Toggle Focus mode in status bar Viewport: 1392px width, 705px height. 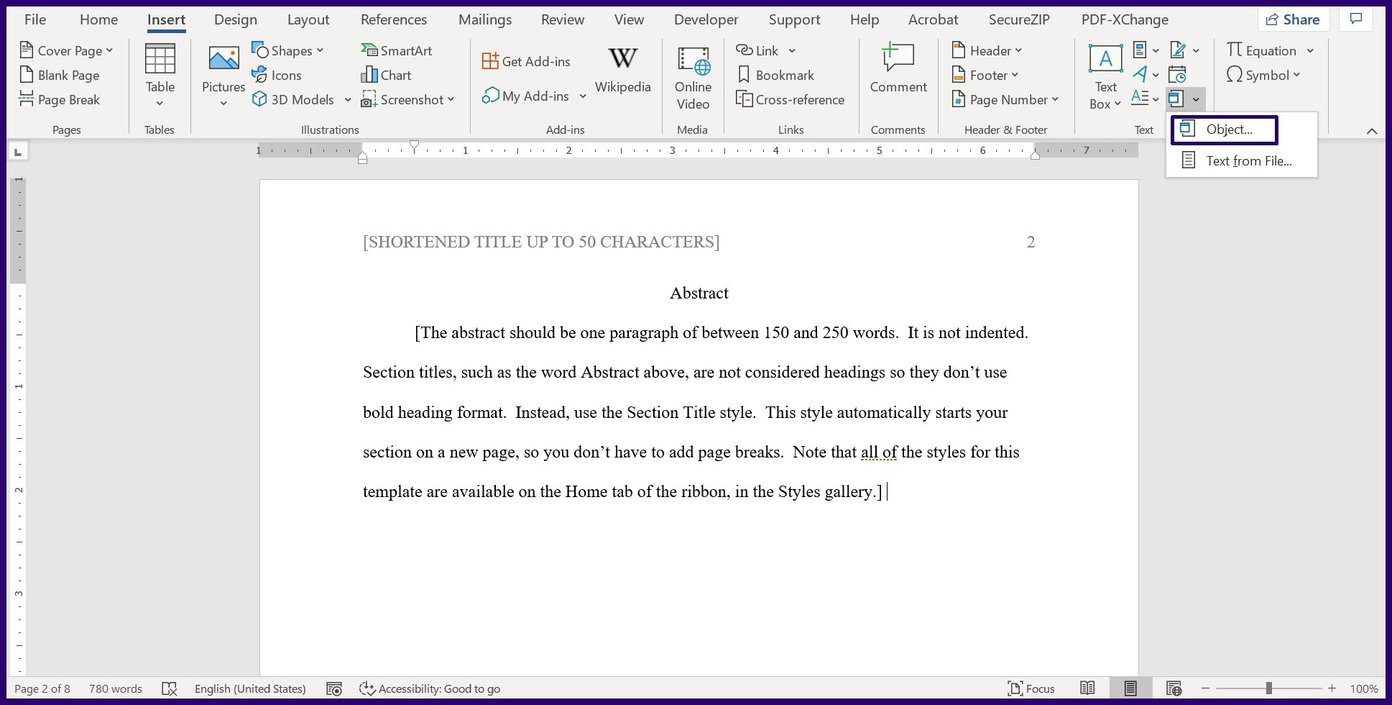coord(1031,689)
